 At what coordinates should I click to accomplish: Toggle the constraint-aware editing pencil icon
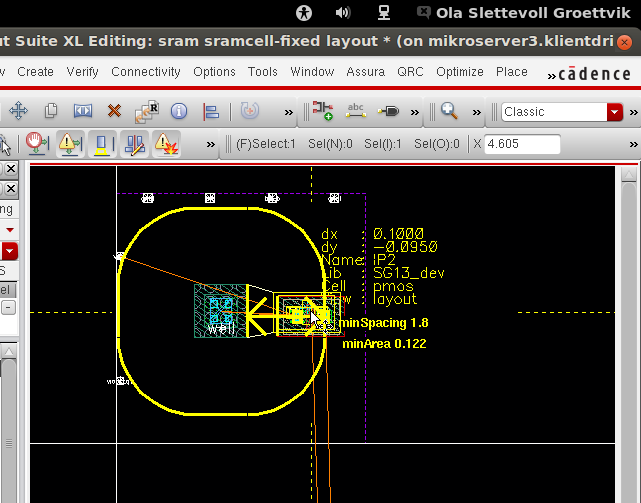pyautogui.click(x=134, y=144)
